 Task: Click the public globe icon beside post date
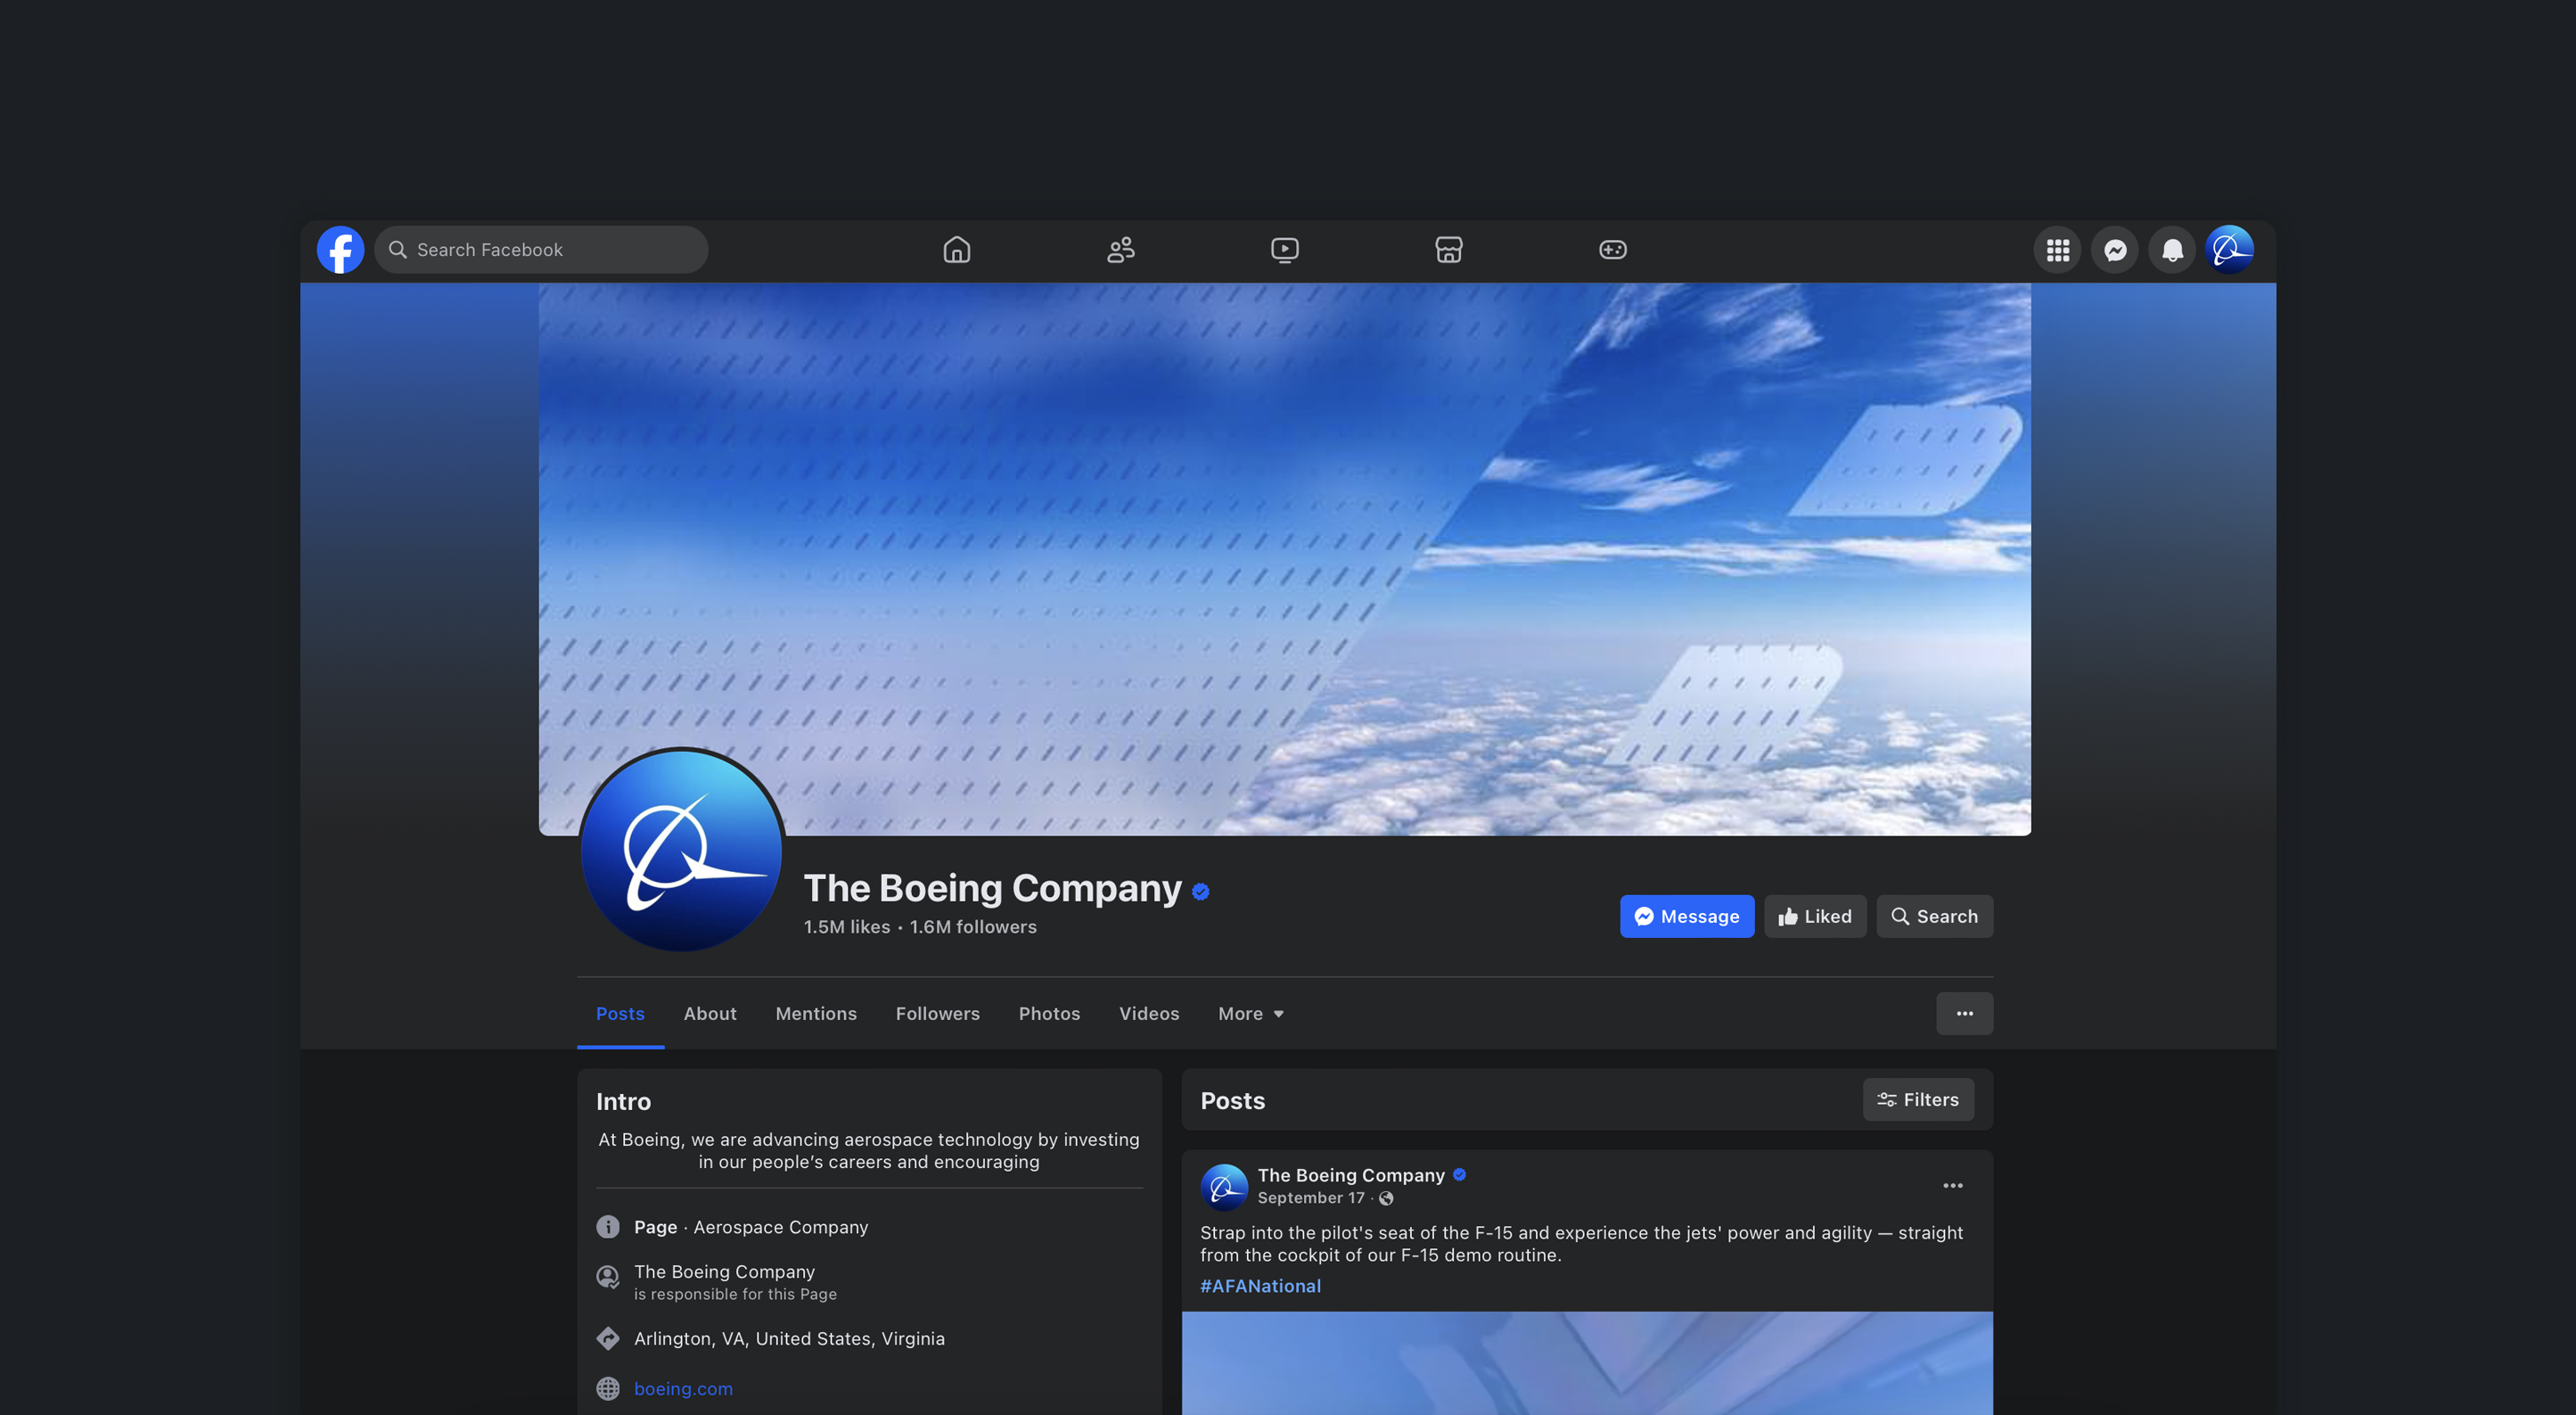[1386, 1198]
